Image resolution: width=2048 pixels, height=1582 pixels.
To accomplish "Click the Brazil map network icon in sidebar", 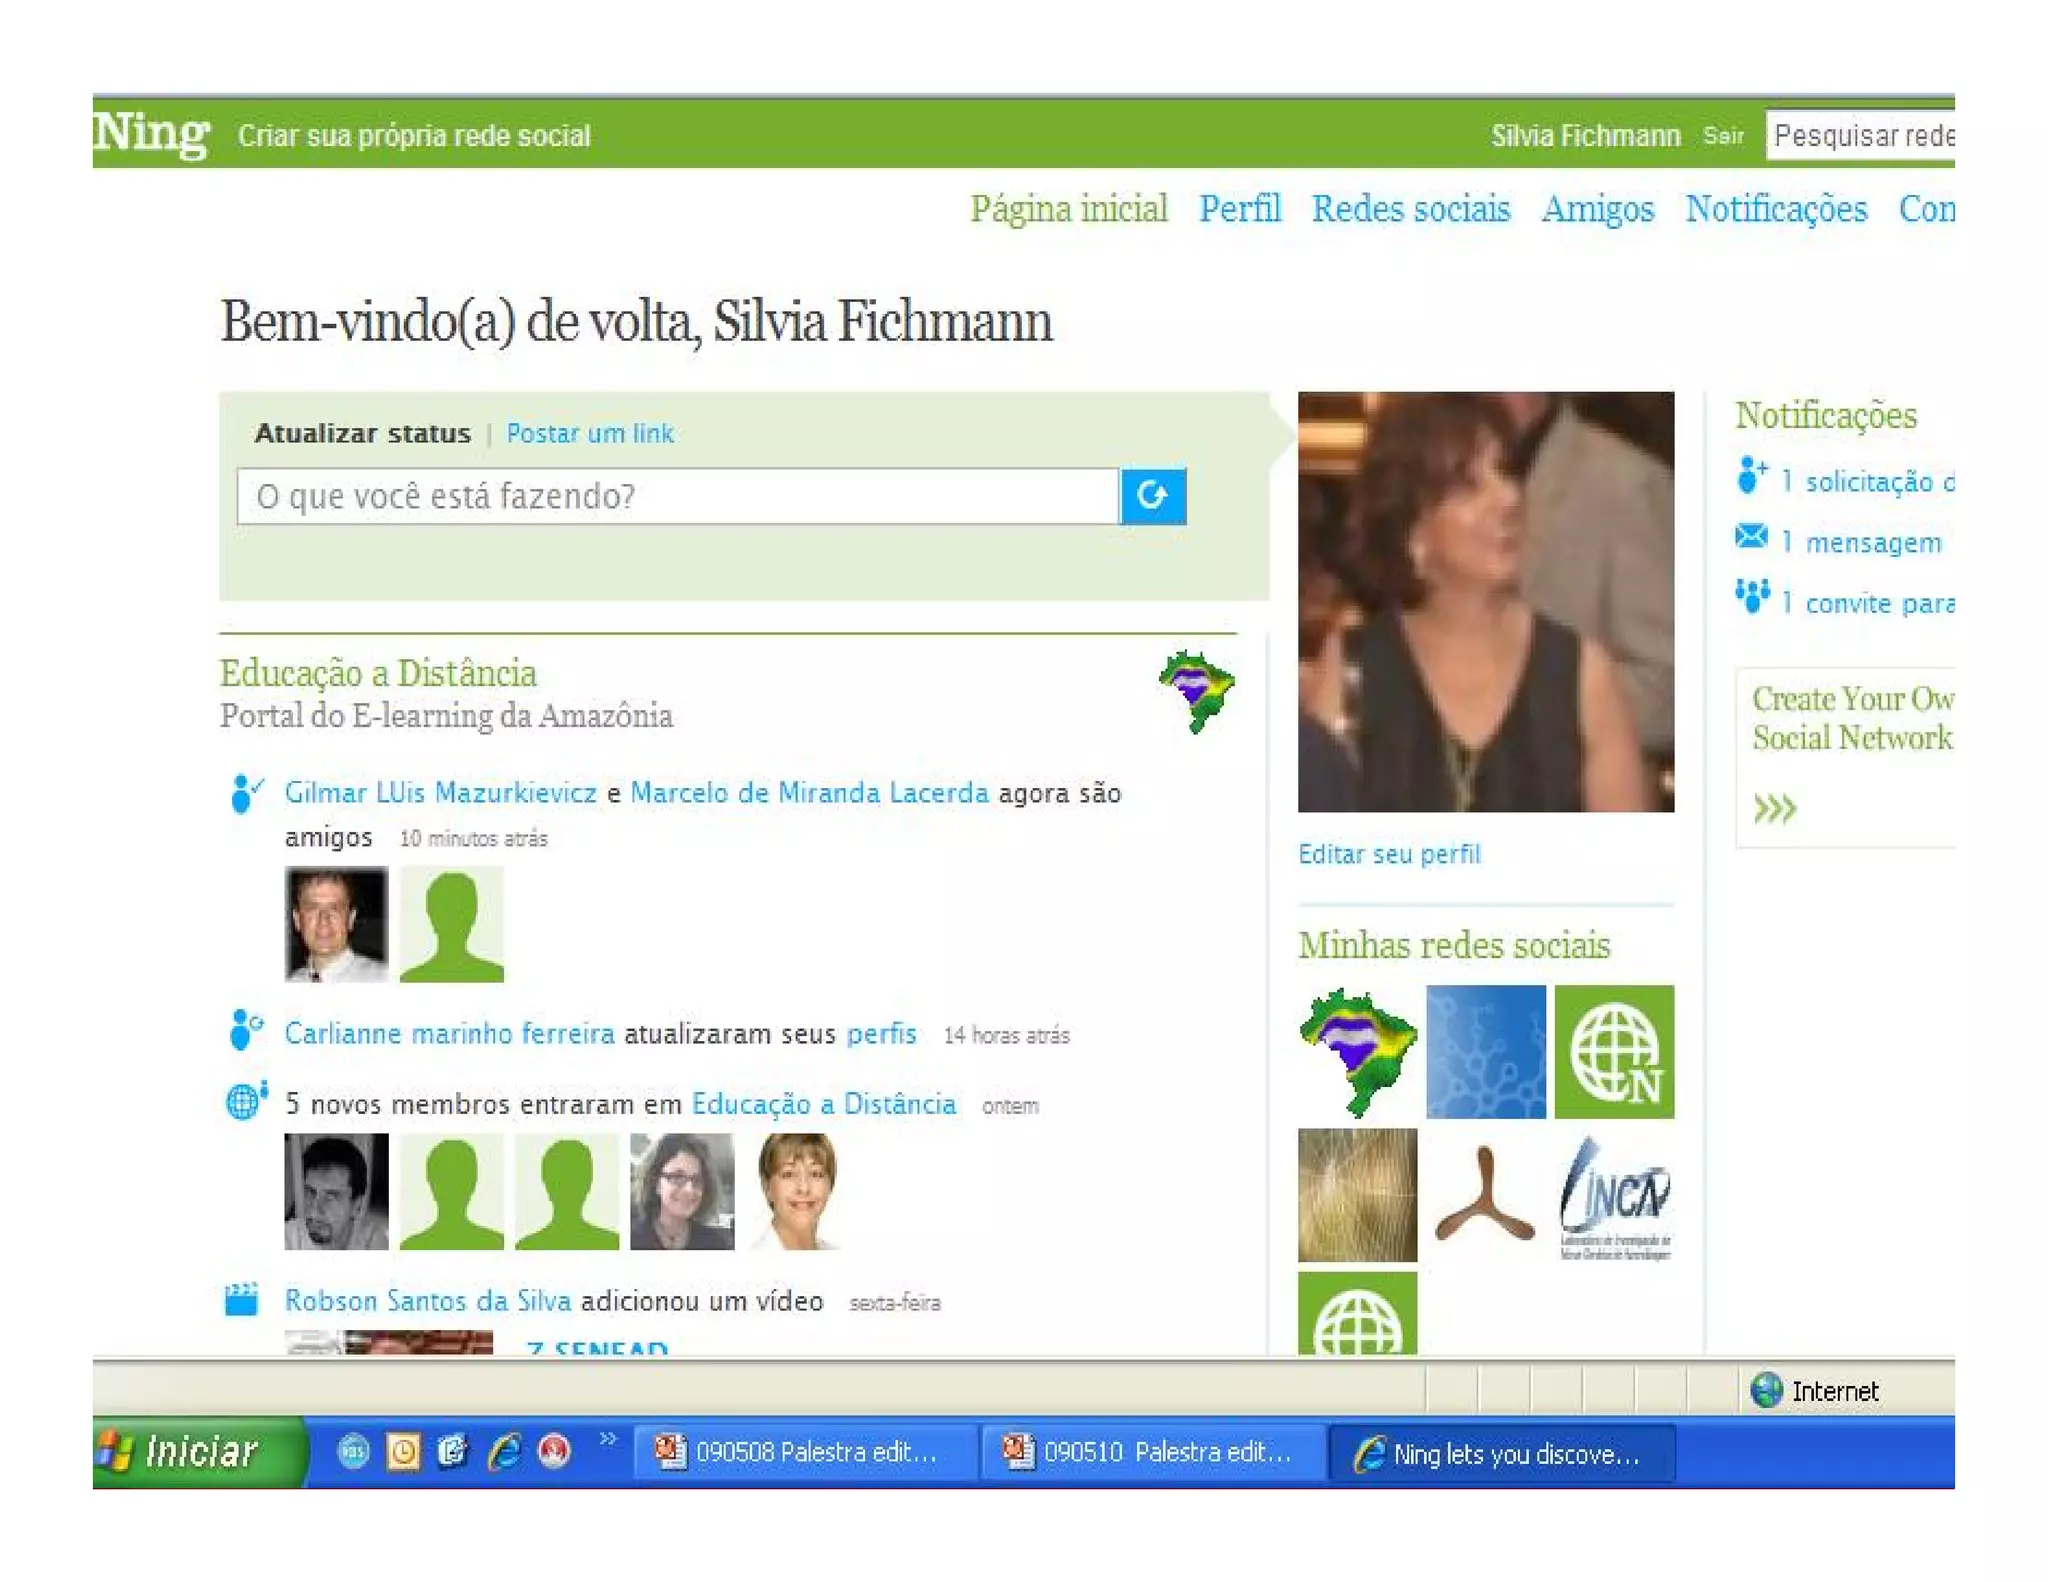I will tap(1357, 1050).
